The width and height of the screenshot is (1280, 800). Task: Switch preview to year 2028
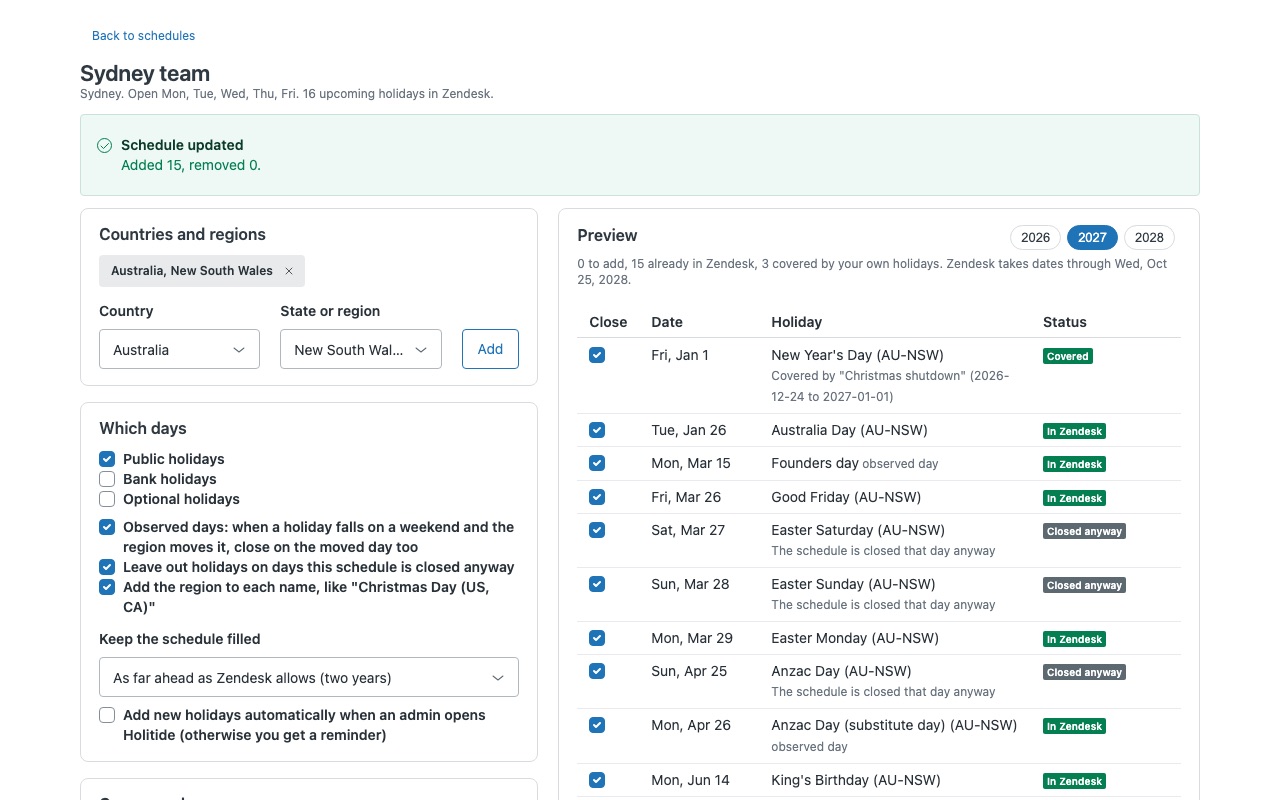coord(1149,237)
